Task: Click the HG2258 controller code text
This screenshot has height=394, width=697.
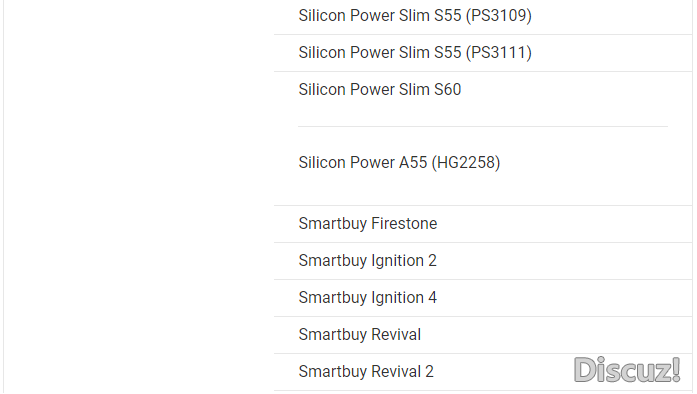Action: (466, 163)
